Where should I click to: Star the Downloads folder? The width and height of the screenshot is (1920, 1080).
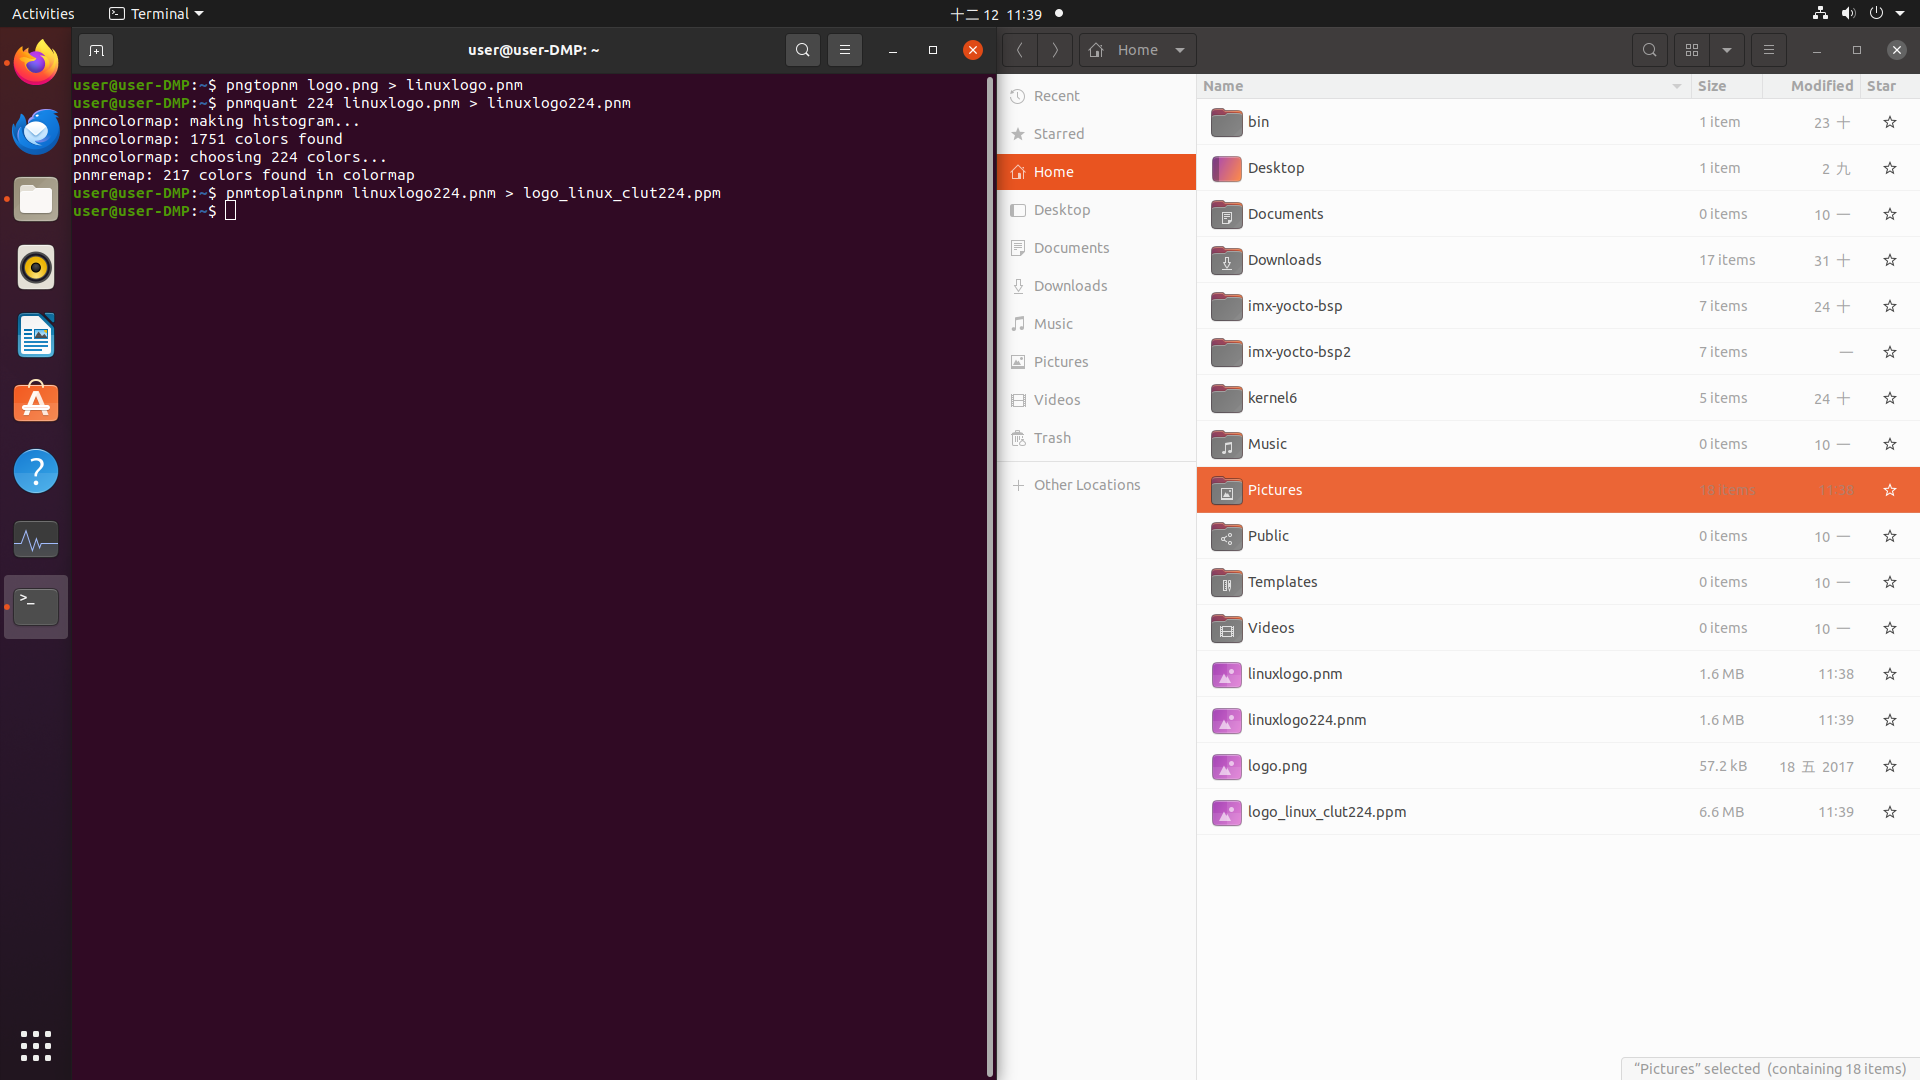(1890, 260)
